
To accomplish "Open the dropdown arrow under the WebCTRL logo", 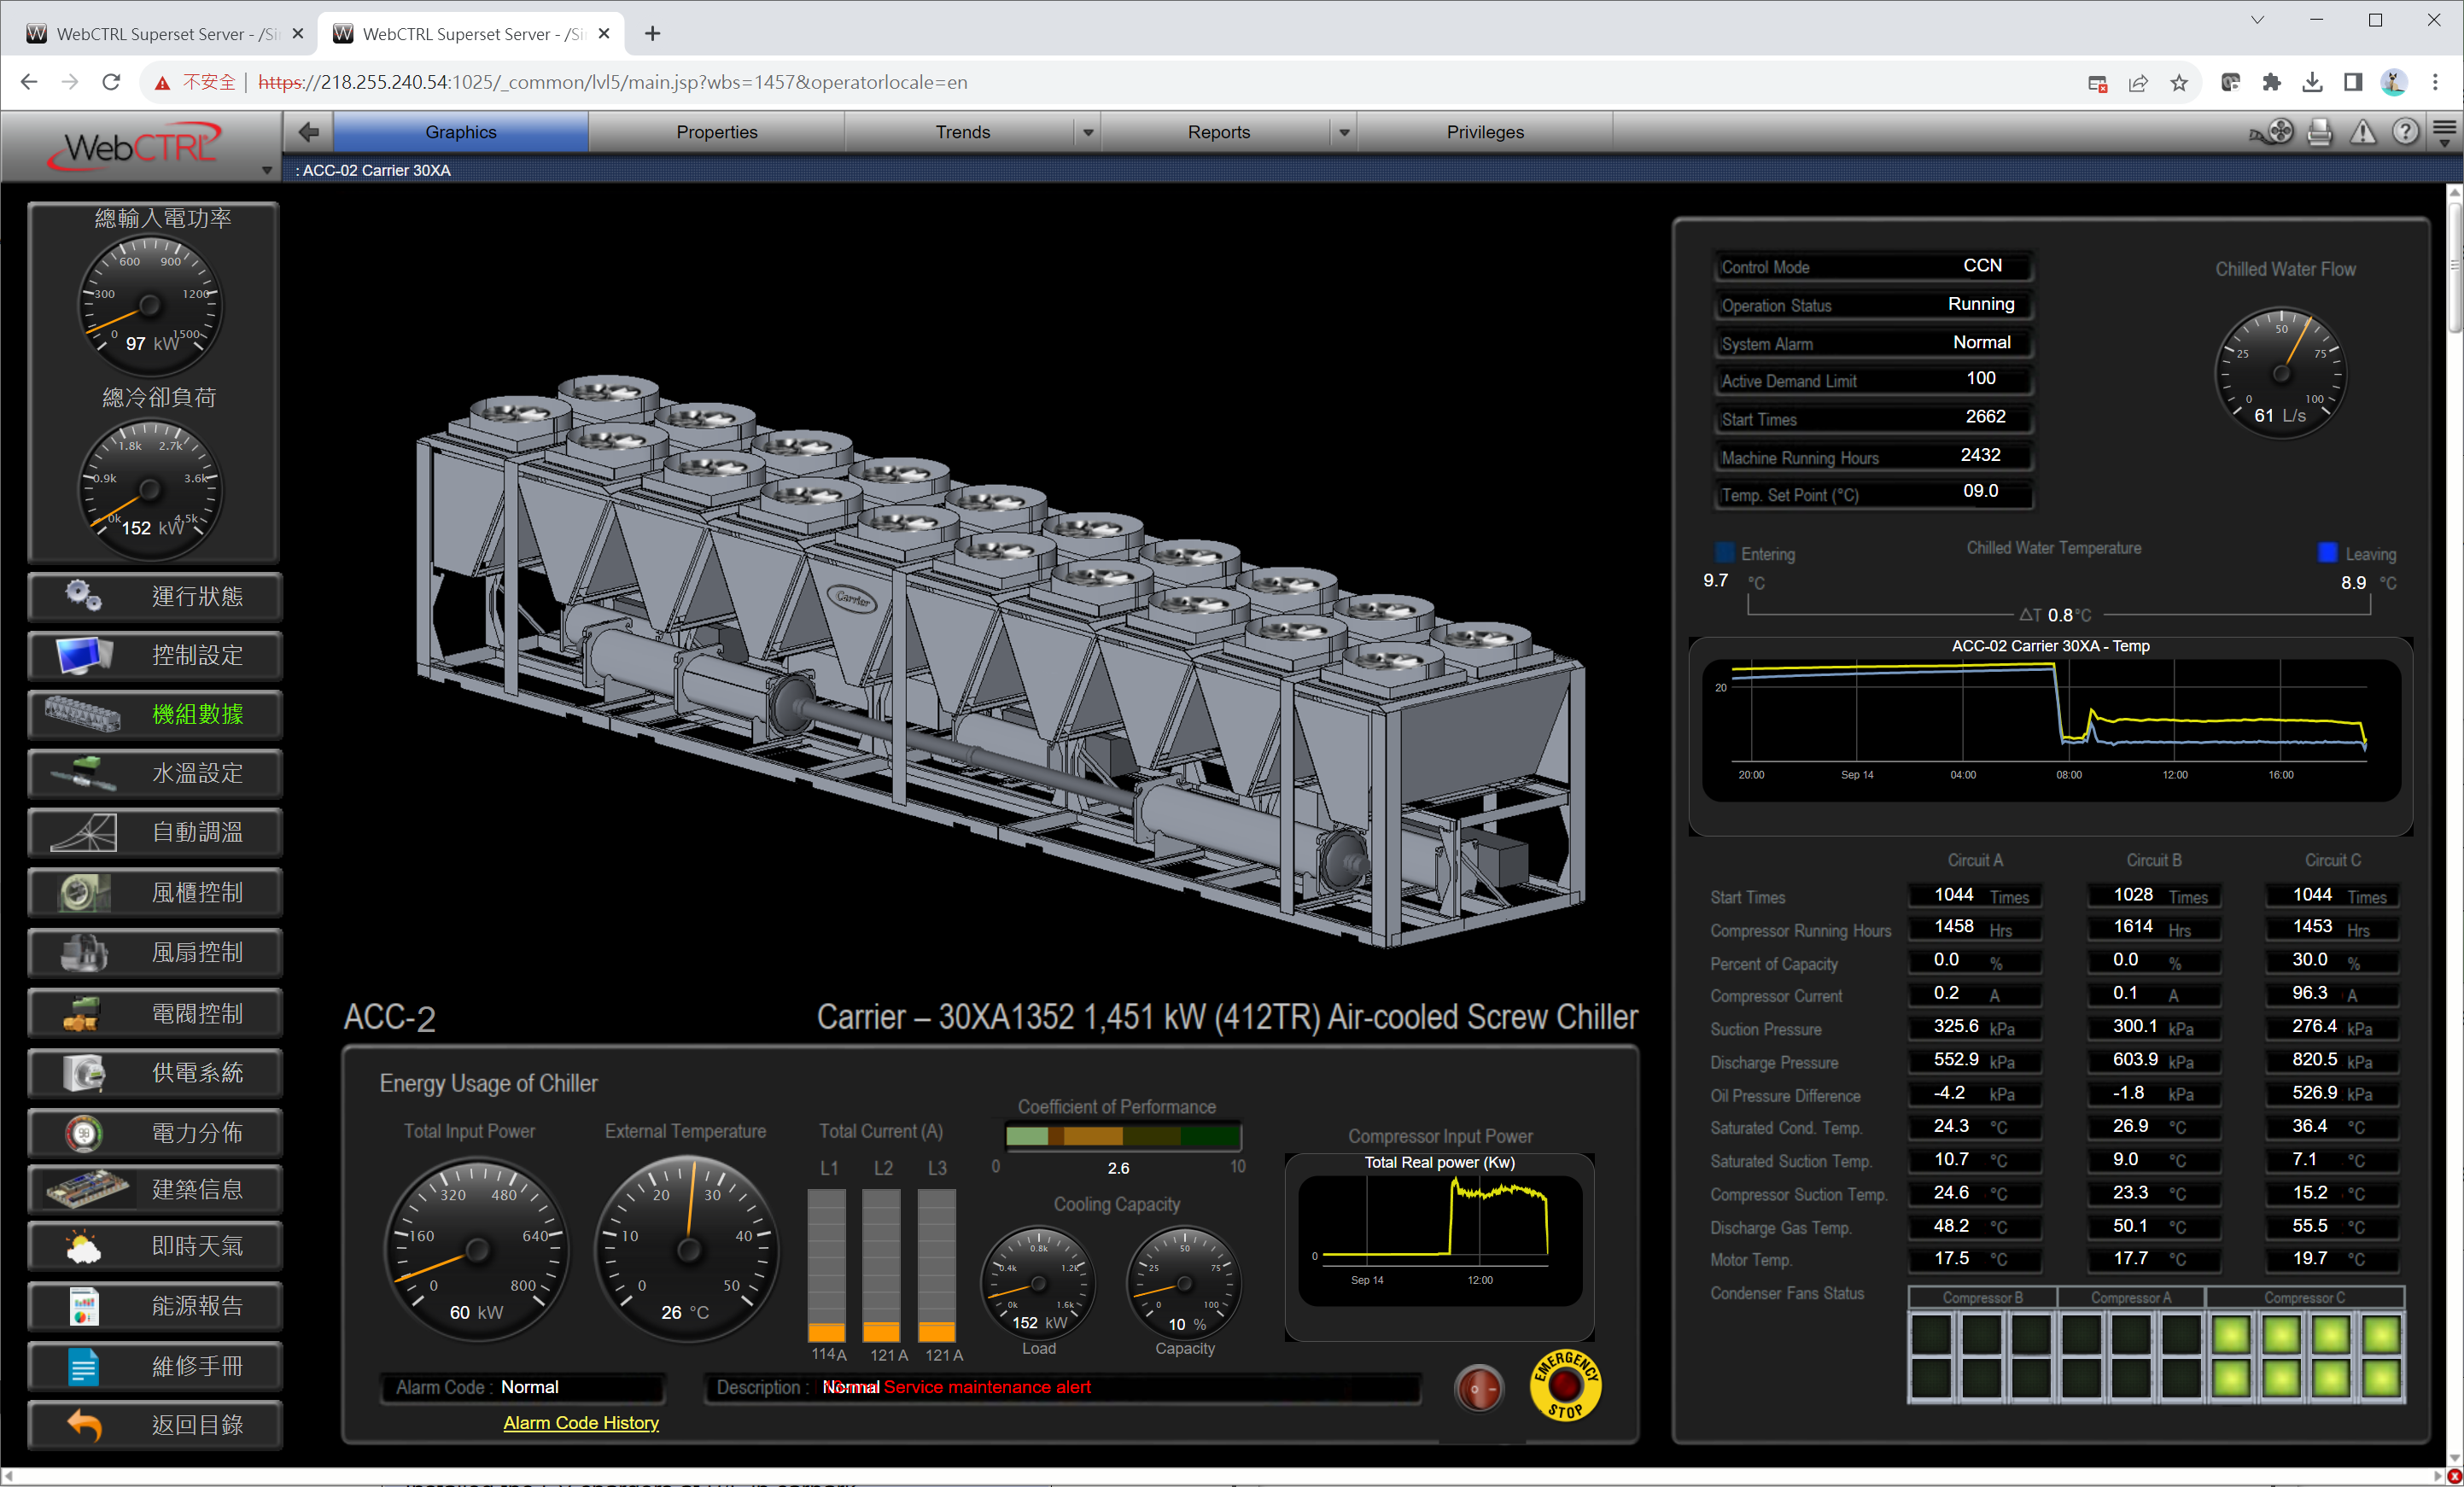I will (266, 171).
